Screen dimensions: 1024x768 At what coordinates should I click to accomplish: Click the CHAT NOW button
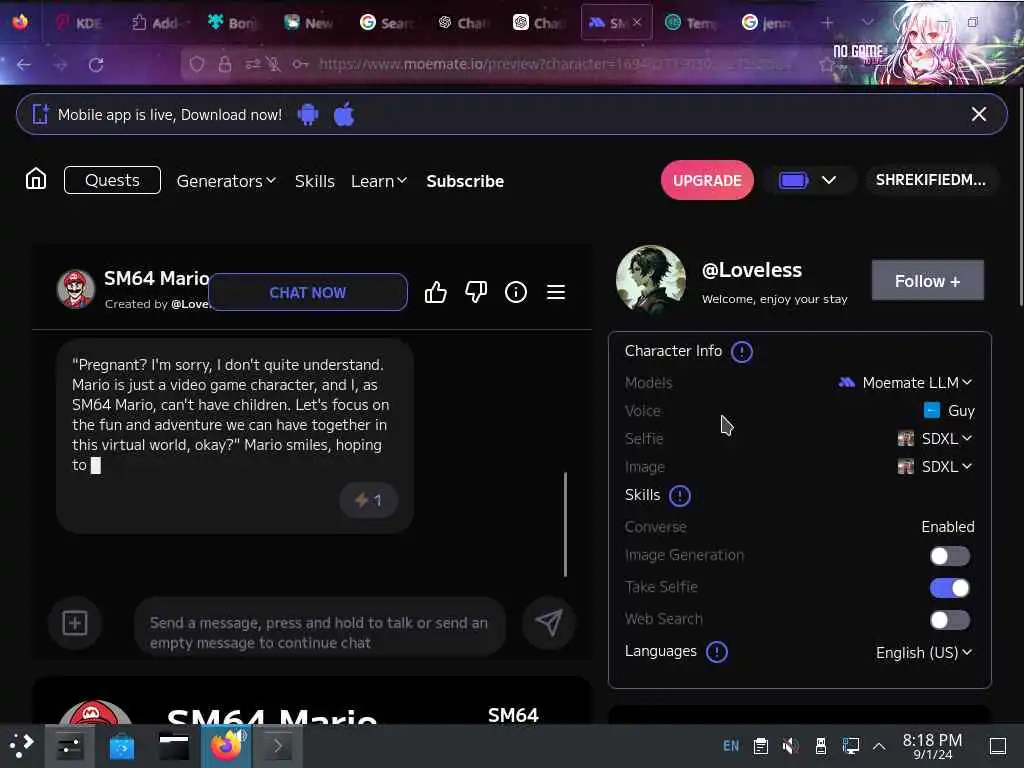tap(308, 293)
